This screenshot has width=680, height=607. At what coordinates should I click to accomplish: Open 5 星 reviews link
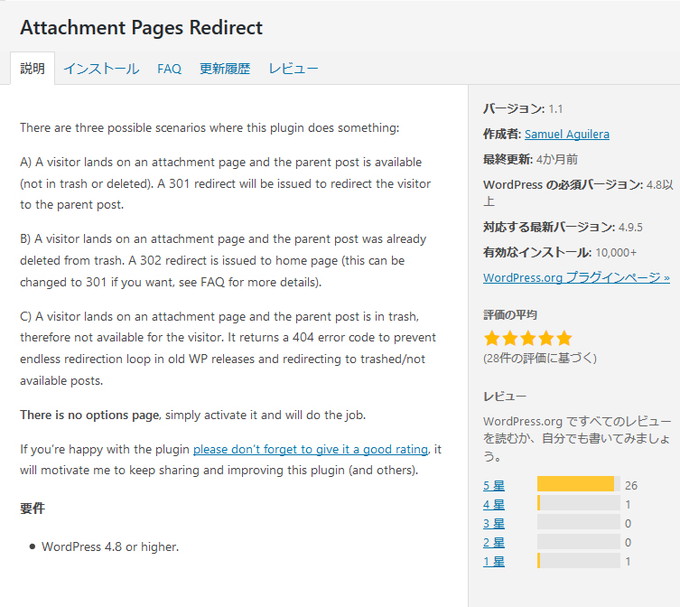point(494,486)
